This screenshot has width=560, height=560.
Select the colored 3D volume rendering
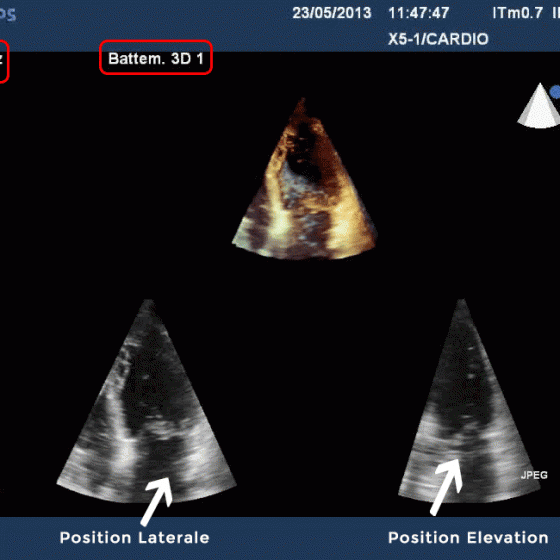click(x=304, y=179)
